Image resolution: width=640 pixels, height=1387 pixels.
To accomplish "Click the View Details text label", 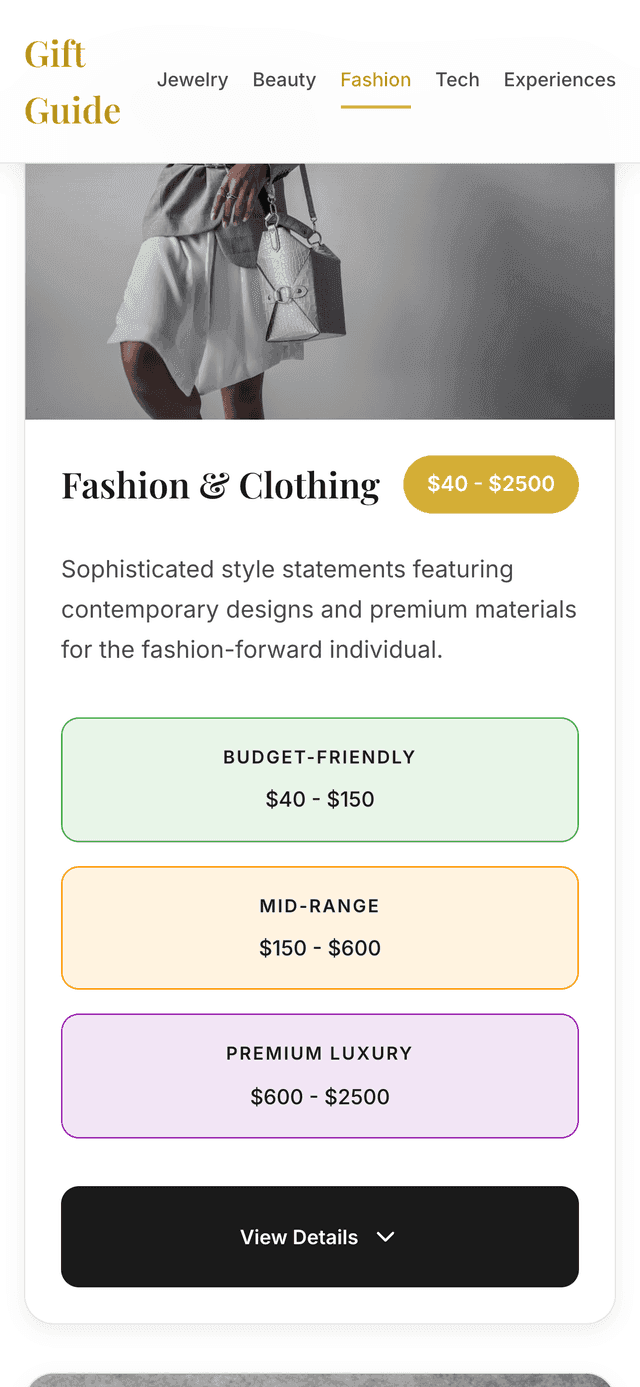I will 298,1237.
